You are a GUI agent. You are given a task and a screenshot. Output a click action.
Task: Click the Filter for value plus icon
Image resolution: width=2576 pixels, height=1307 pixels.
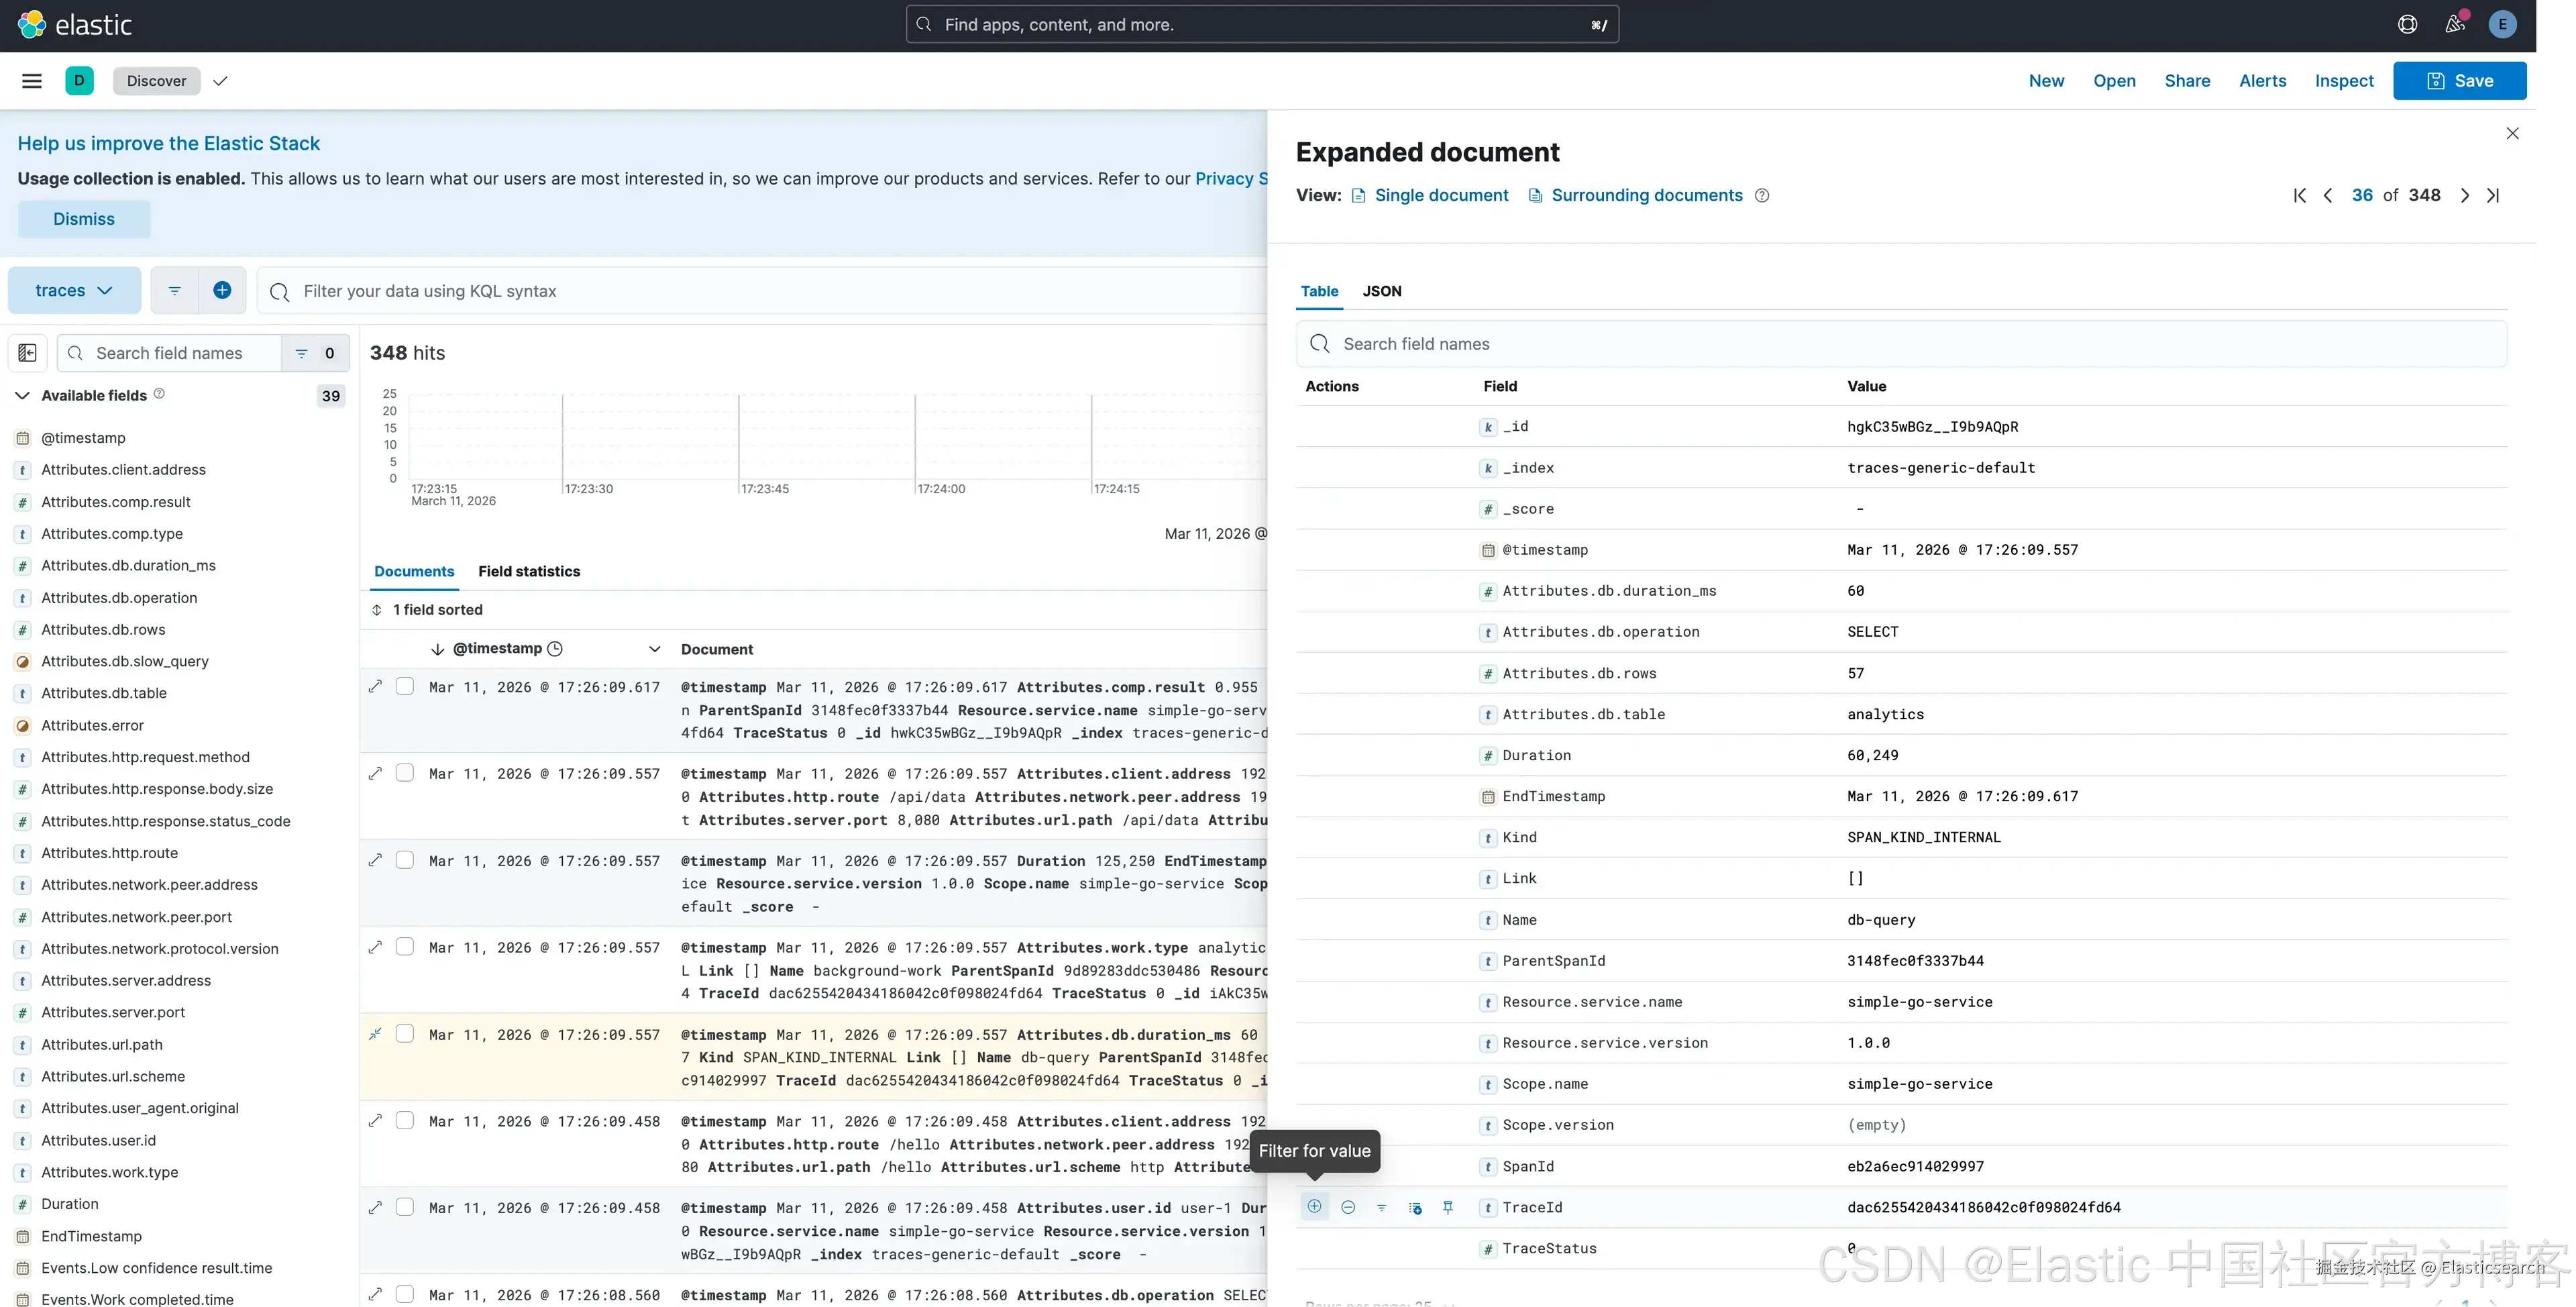(x=1314, y=1207)
